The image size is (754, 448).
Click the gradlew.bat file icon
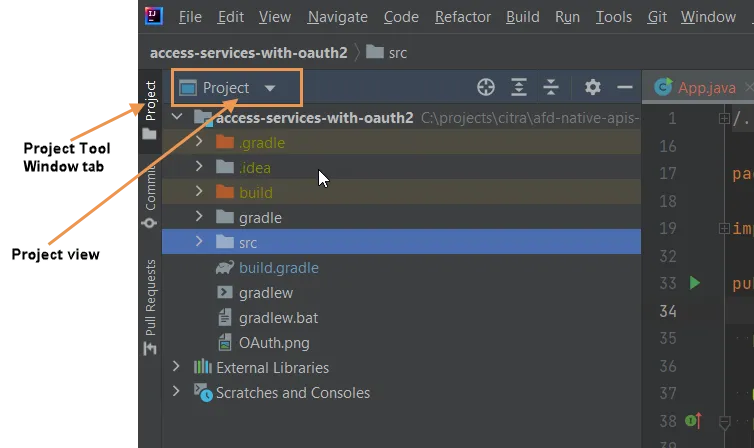tap(225, 317)
